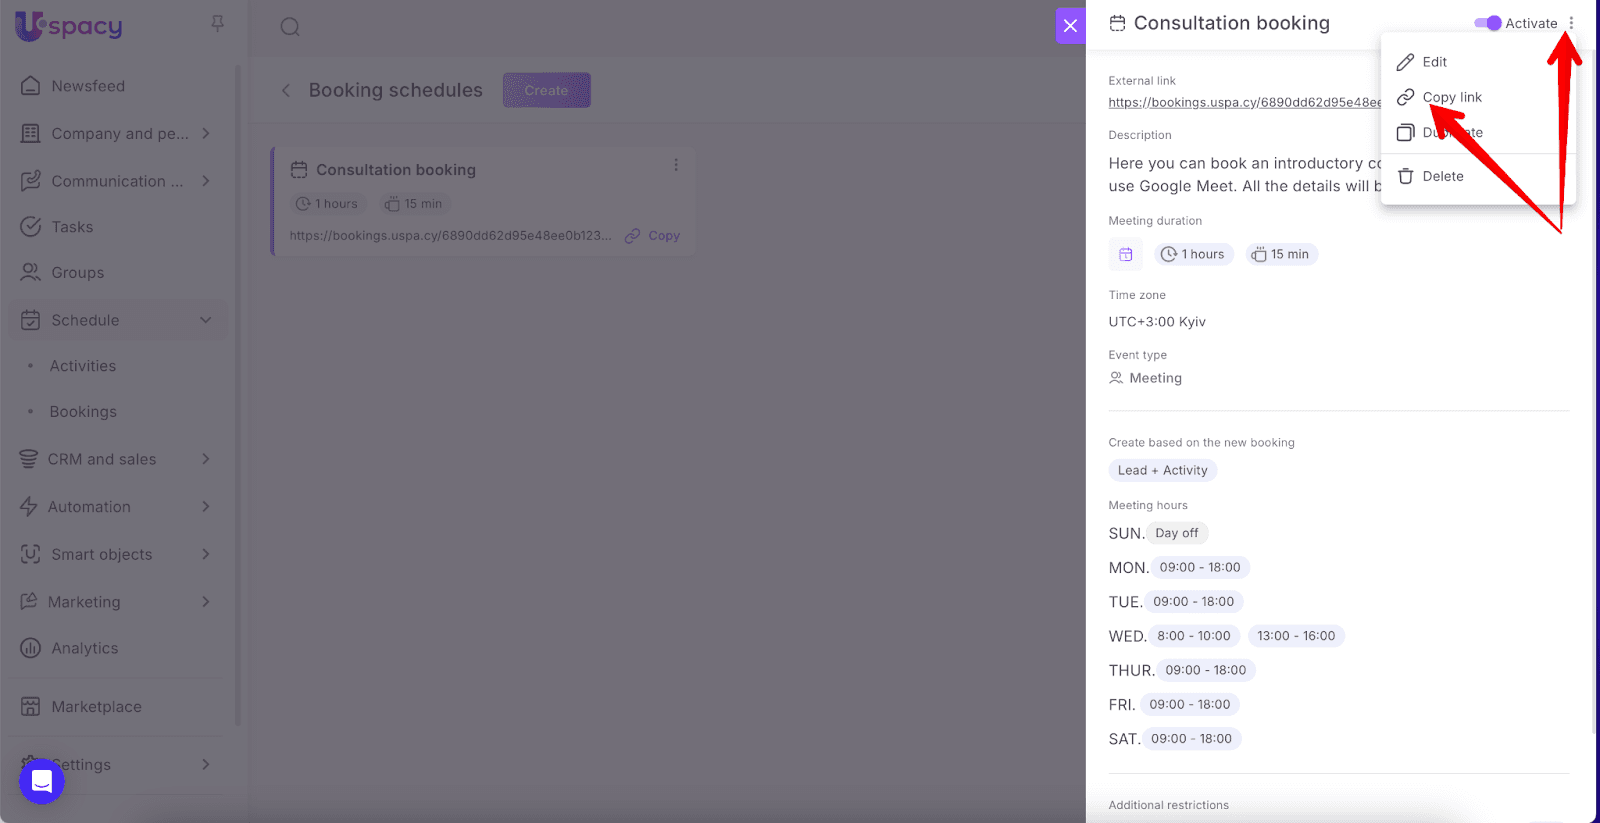Open Bookings under Schedule
This screenshot has width=1600, height=823.
pyautogui.click(x=83, y=412)
